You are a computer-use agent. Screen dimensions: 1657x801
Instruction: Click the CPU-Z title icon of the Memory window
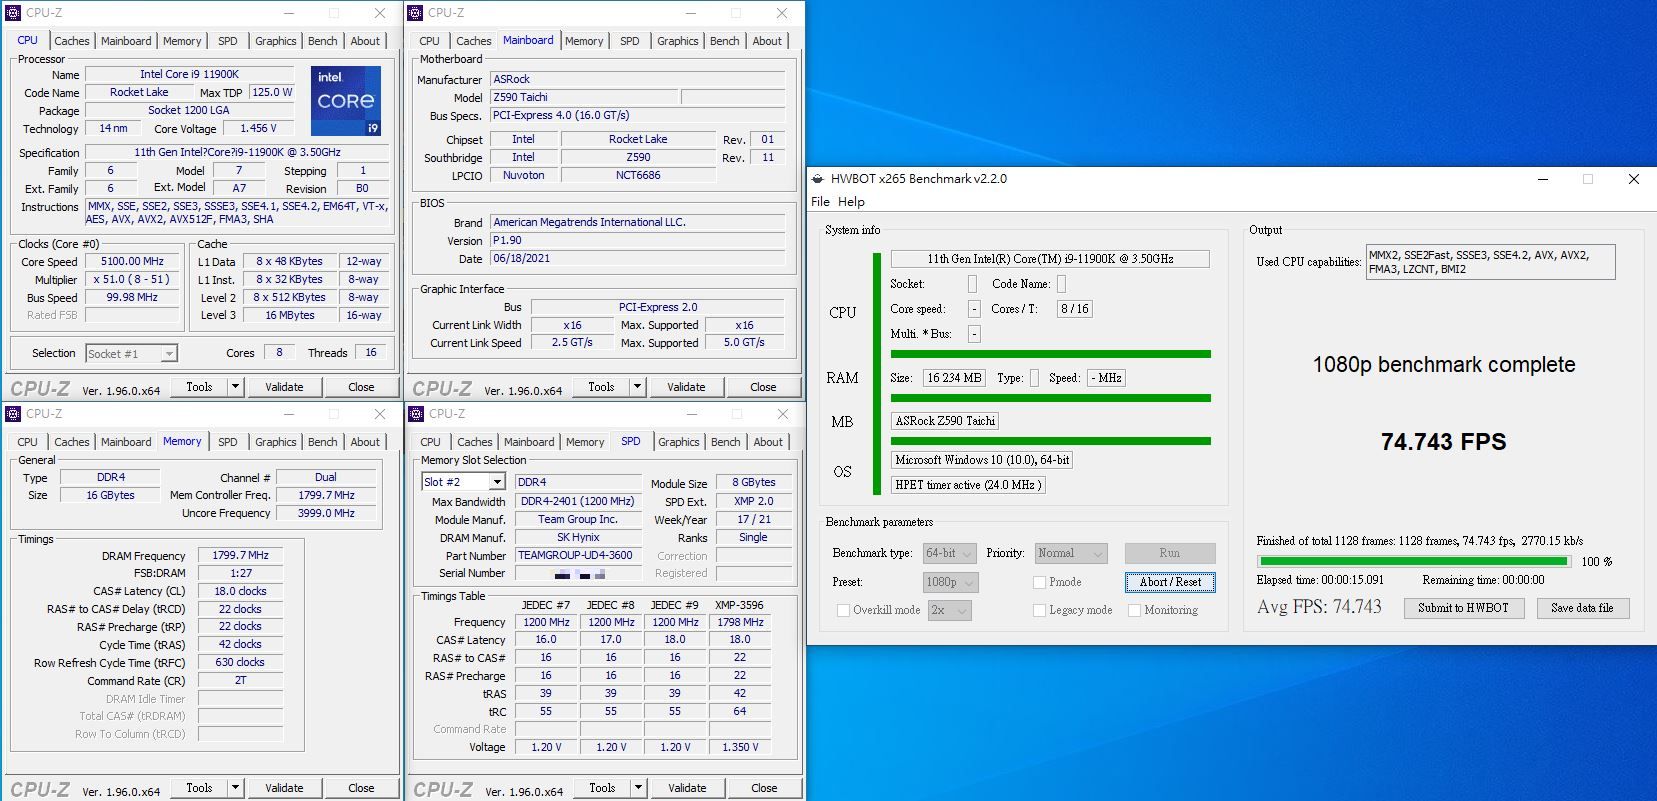click(13, 414)
